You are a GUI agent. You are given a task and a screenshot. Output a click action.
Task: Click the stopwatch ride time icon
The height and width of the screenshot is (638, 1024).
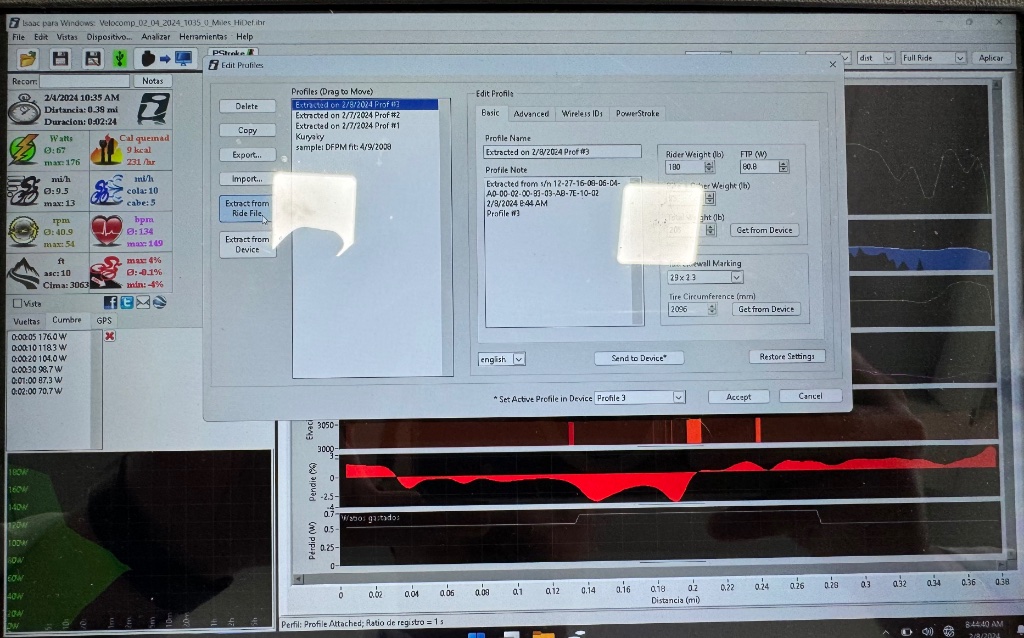tap(24, 109)
